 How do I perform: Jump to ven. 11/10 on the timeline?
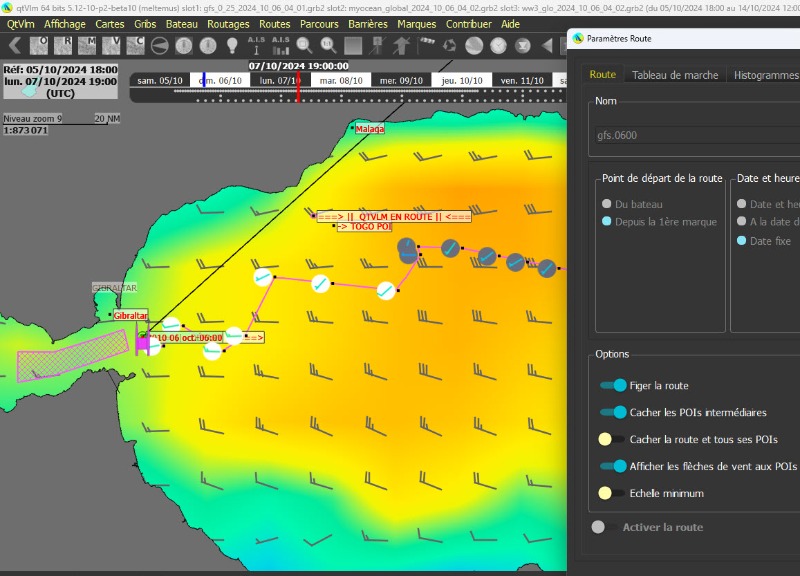(x=522, y=81)
